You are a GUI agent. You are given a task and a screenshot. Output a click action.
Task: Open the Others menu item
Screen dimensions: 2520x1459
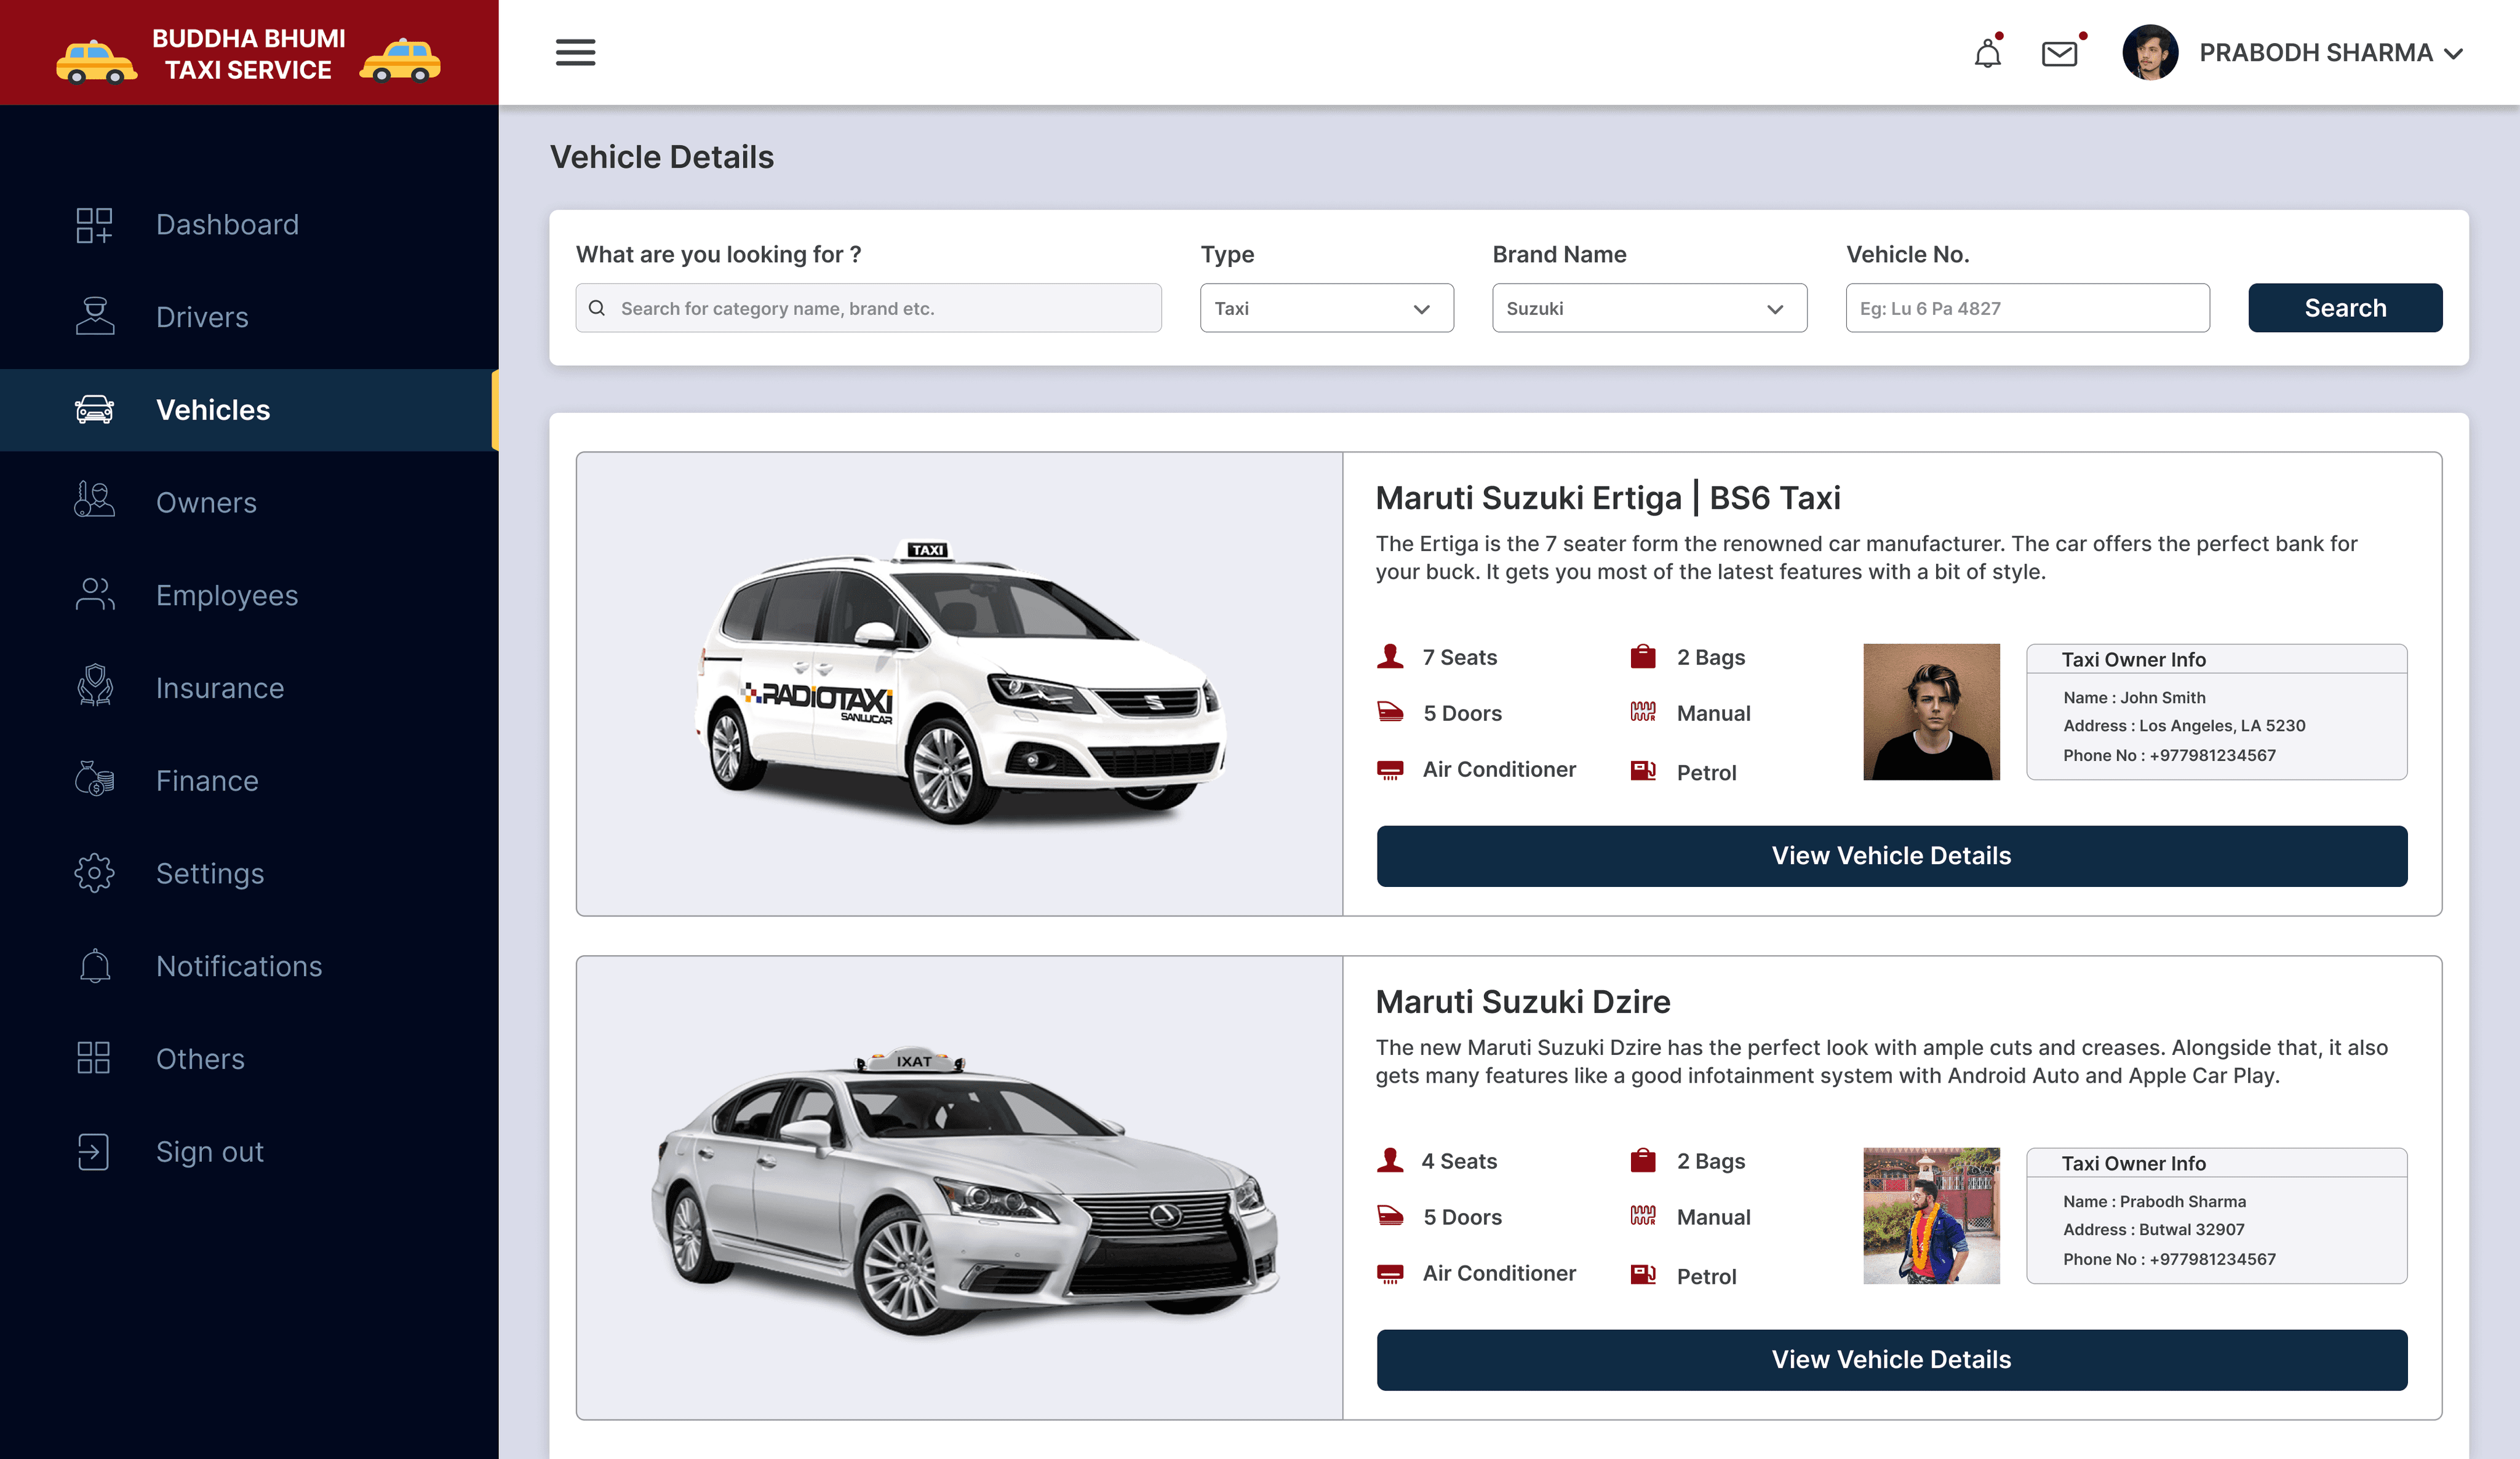(200, 1058)
